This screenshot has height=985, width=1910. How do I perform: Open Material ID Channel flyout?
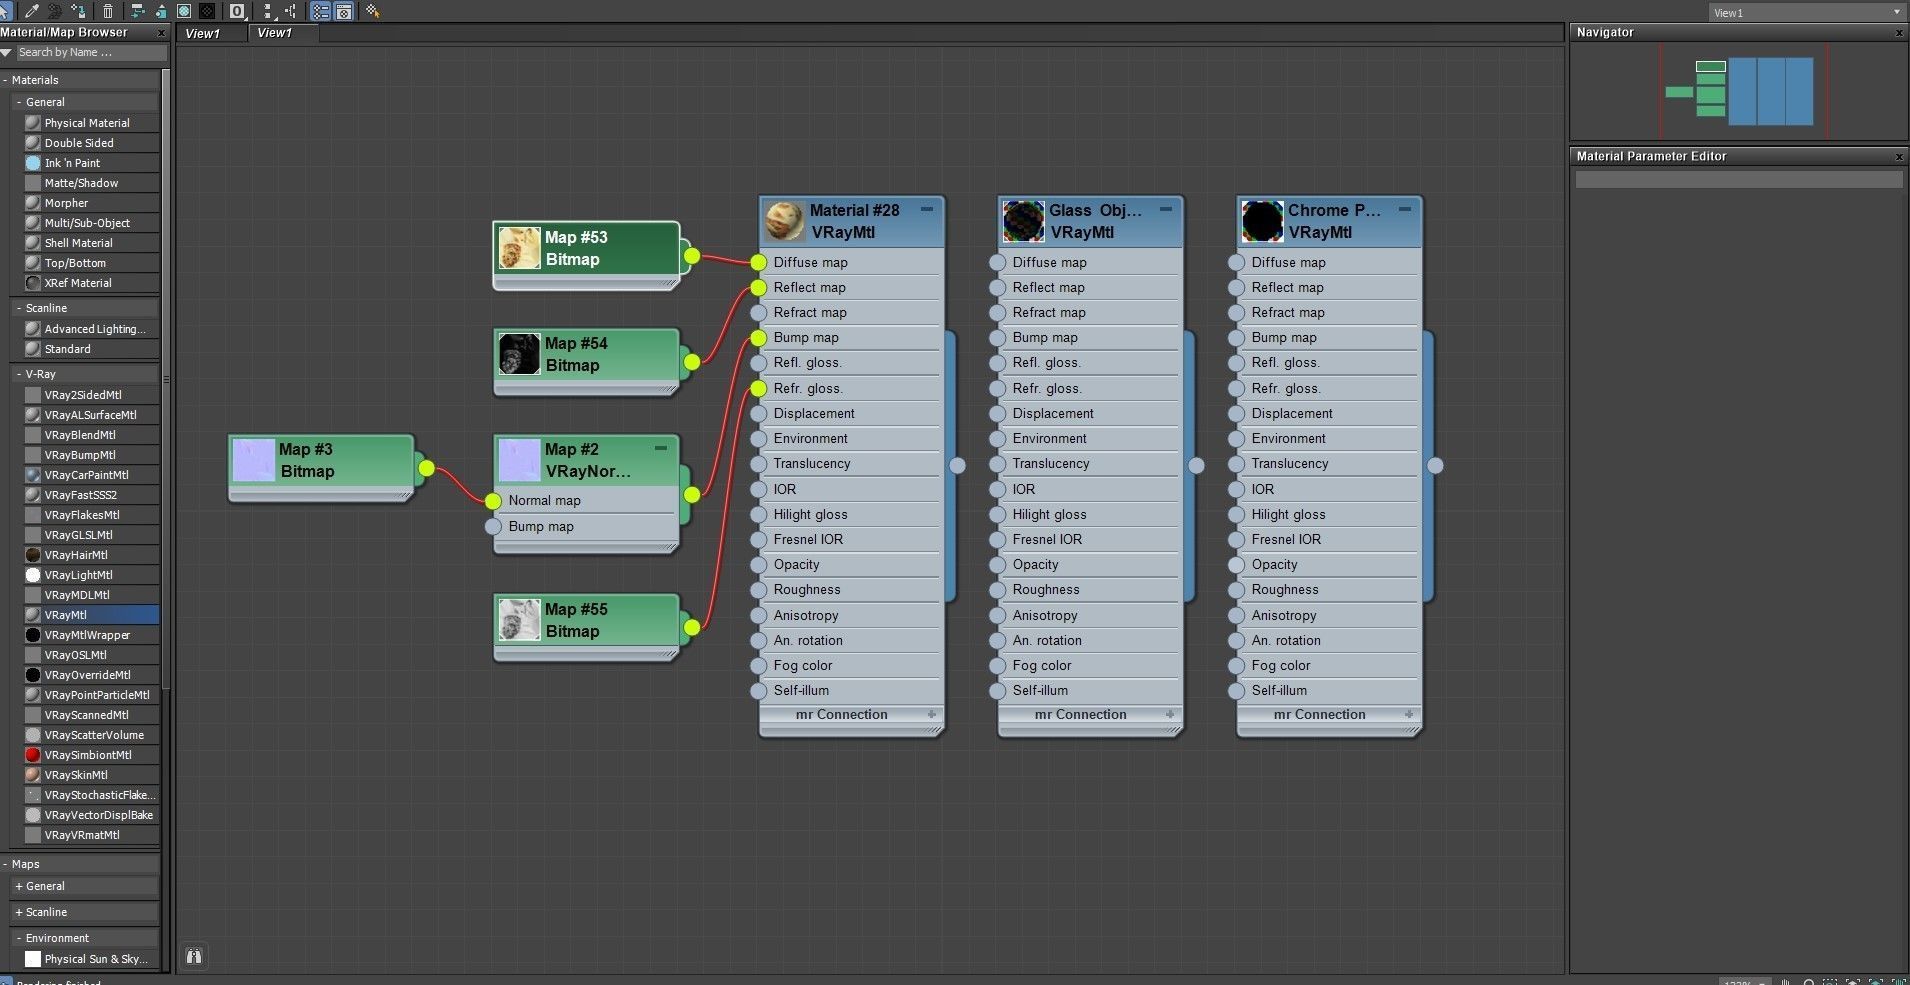(x=237, y=11)
